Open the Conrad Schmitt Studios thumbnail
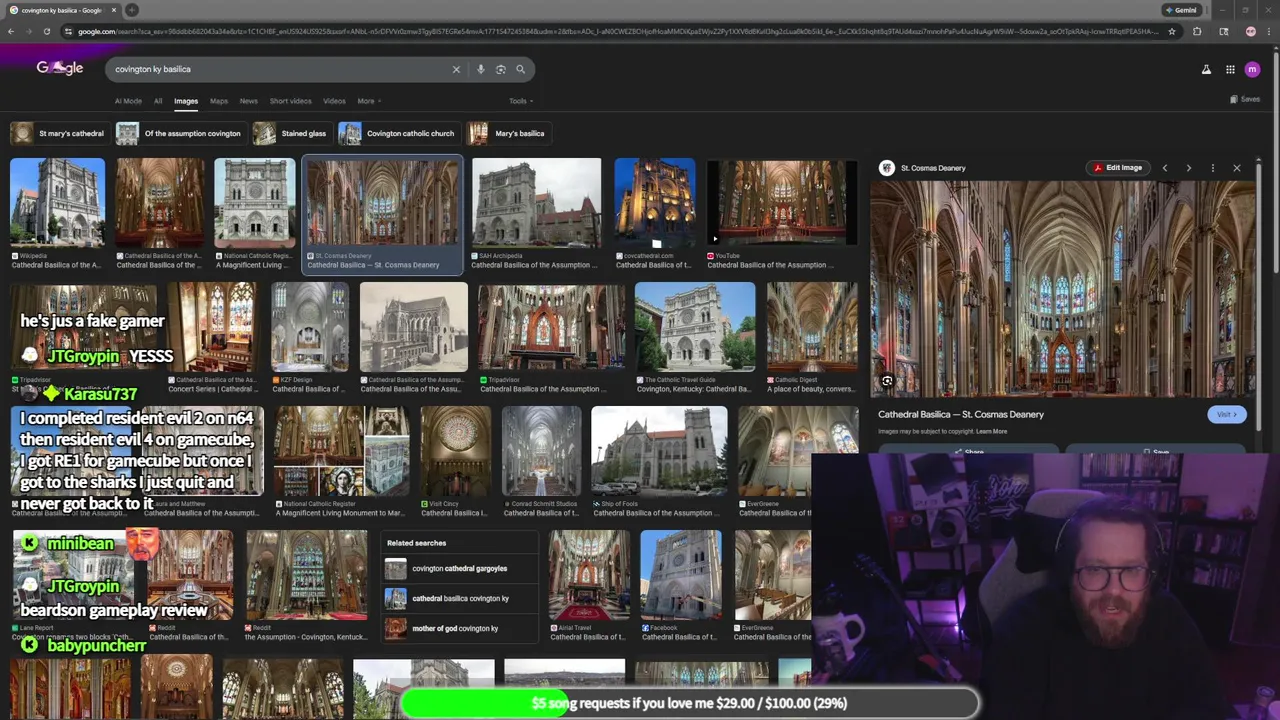The image size is (1280, 720). click(541, 451)
